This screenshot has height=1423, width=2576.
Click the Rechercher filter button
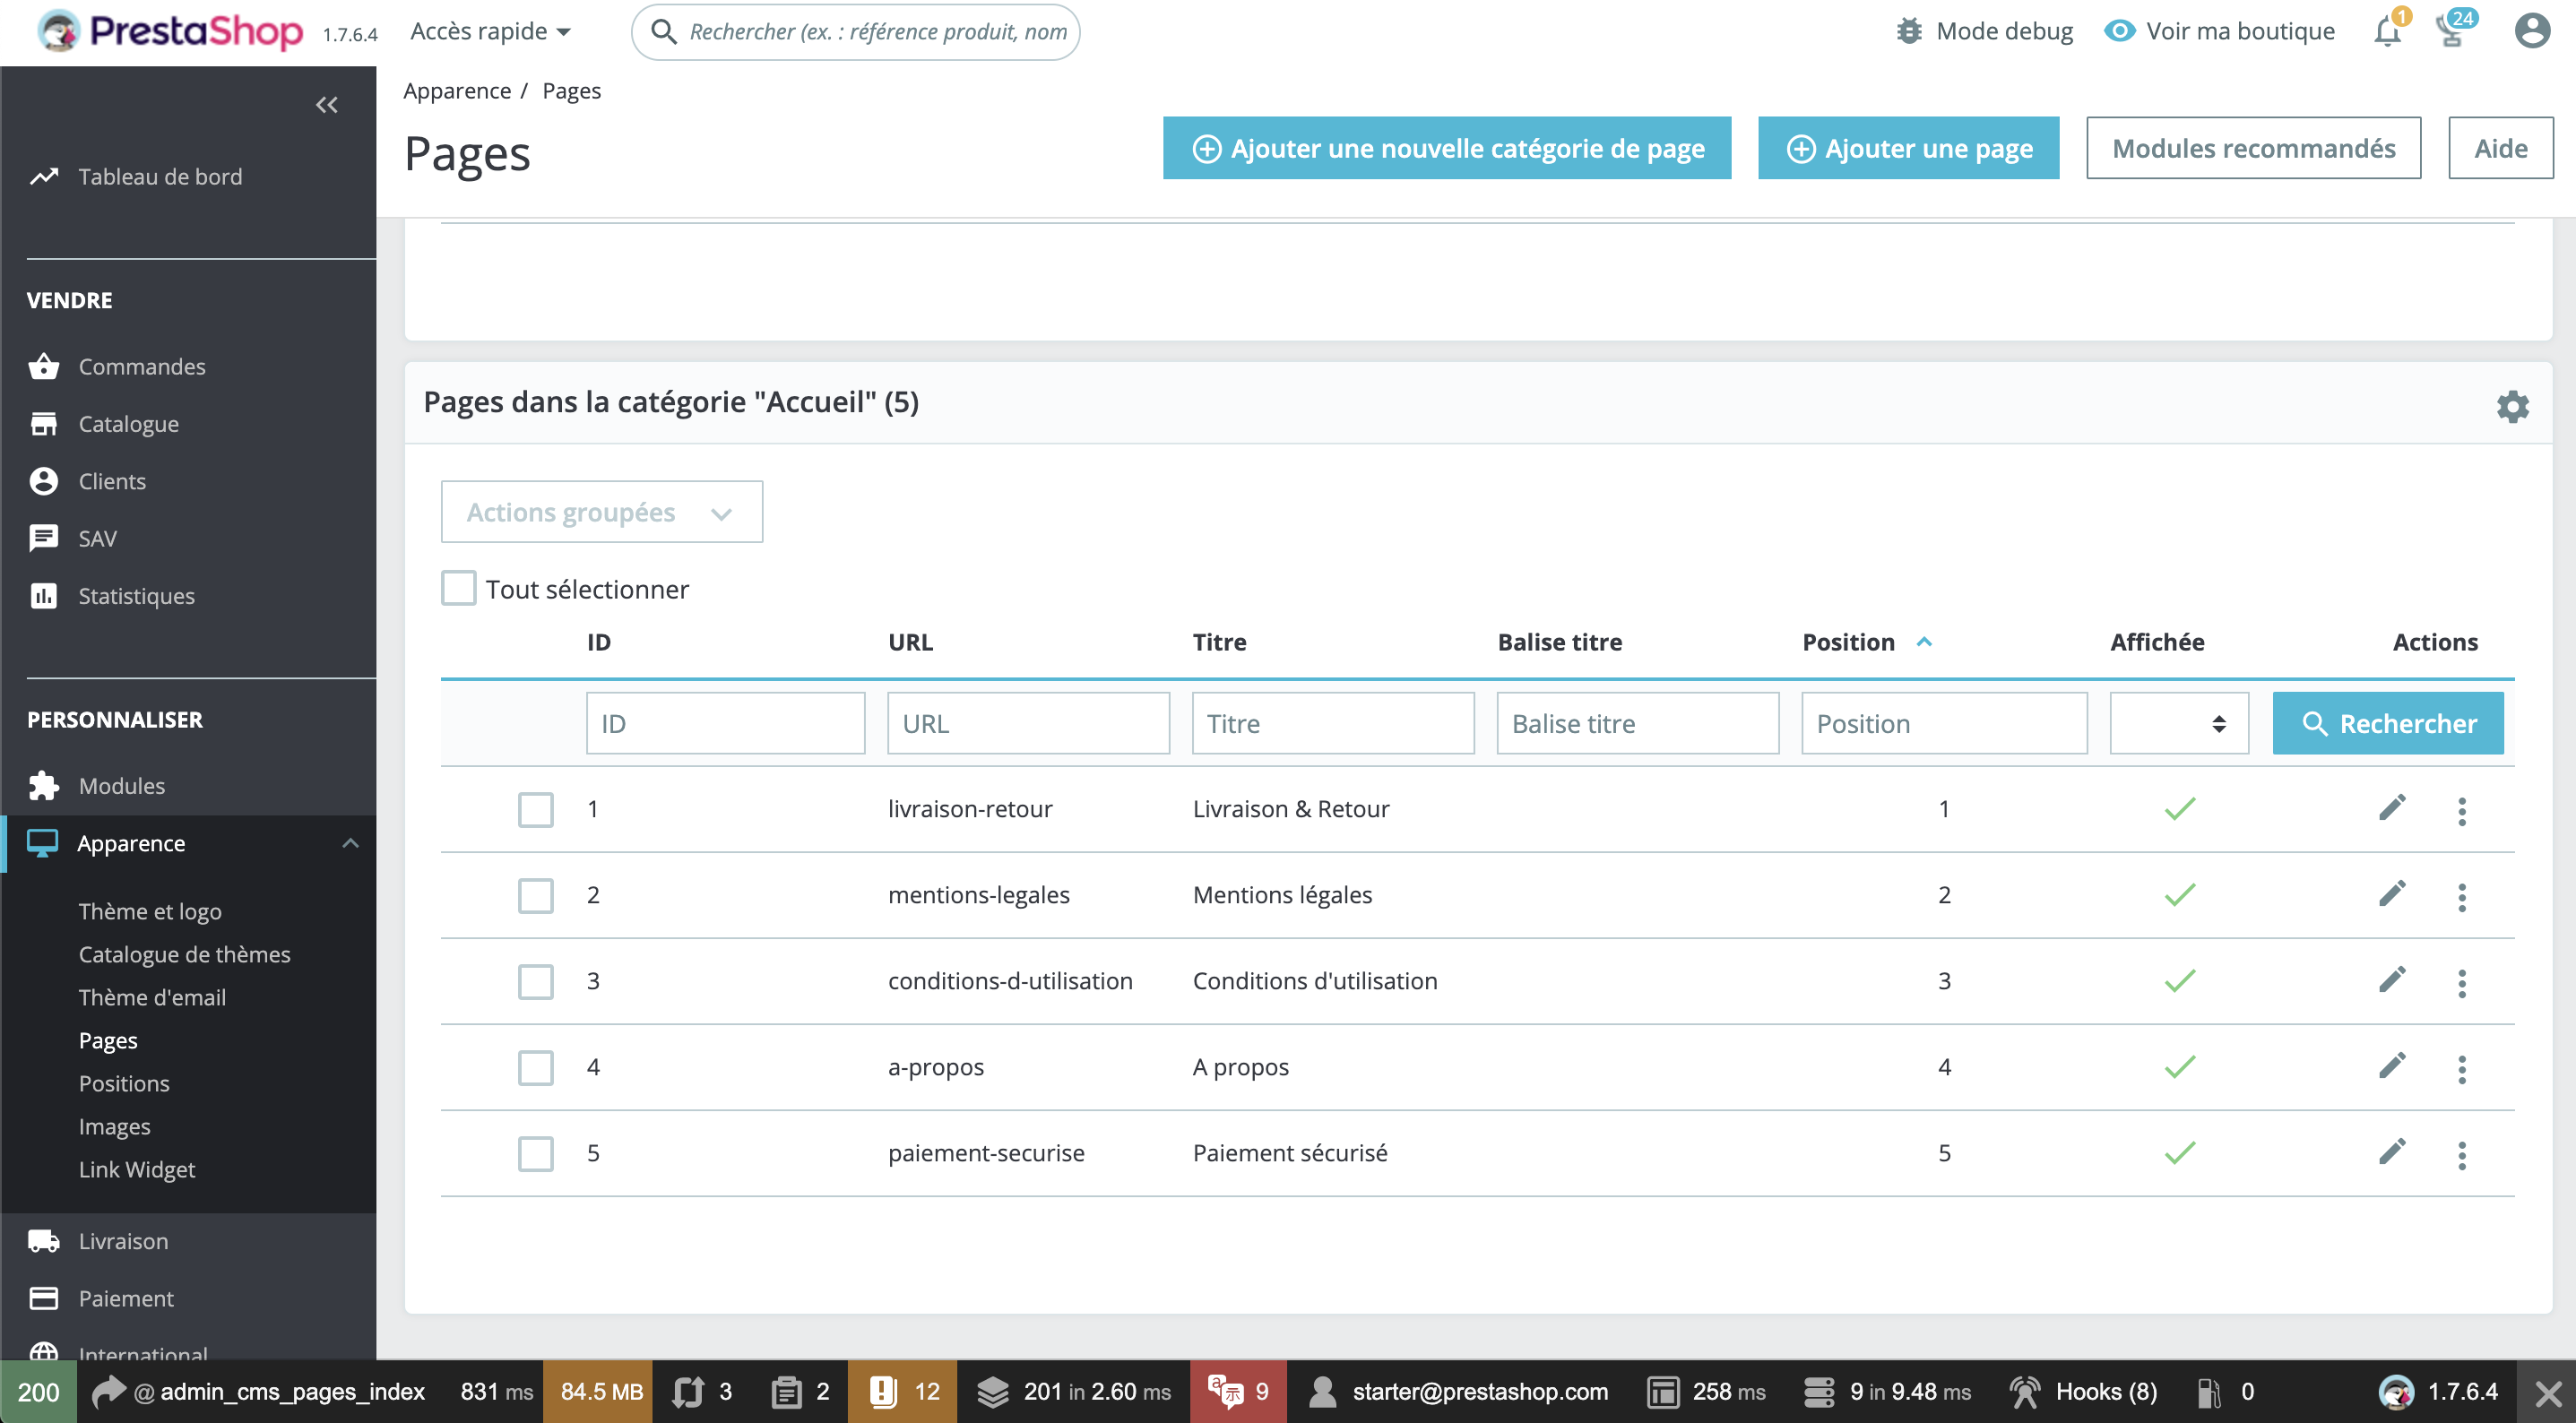[2387, 723]
